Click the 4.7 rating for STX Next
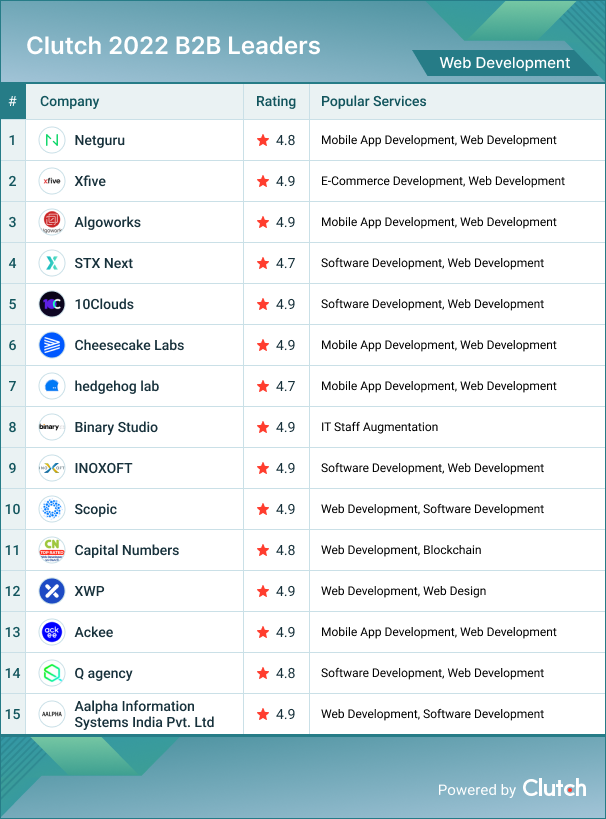 coord(285,263)
